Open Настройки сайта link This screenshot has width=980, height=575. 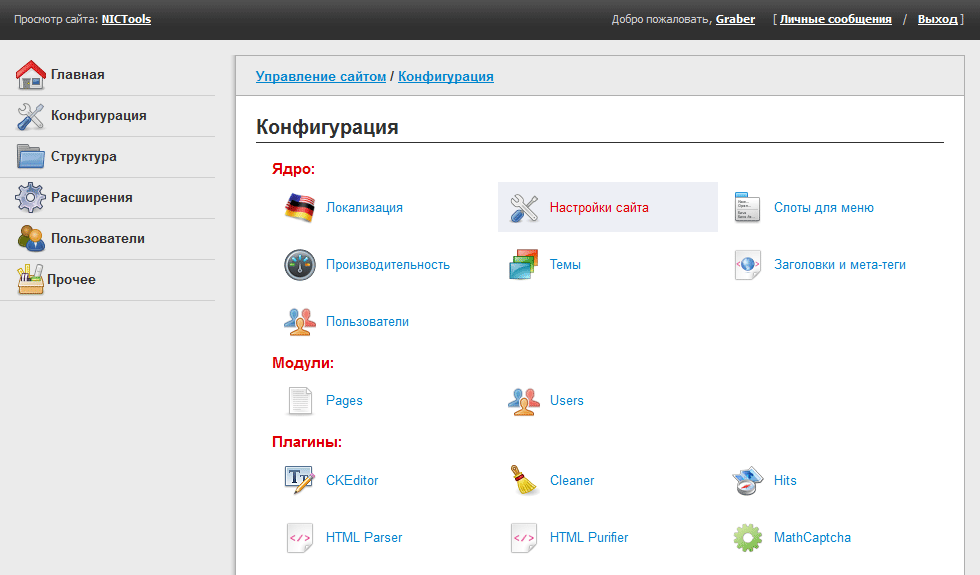click(599, 208)
